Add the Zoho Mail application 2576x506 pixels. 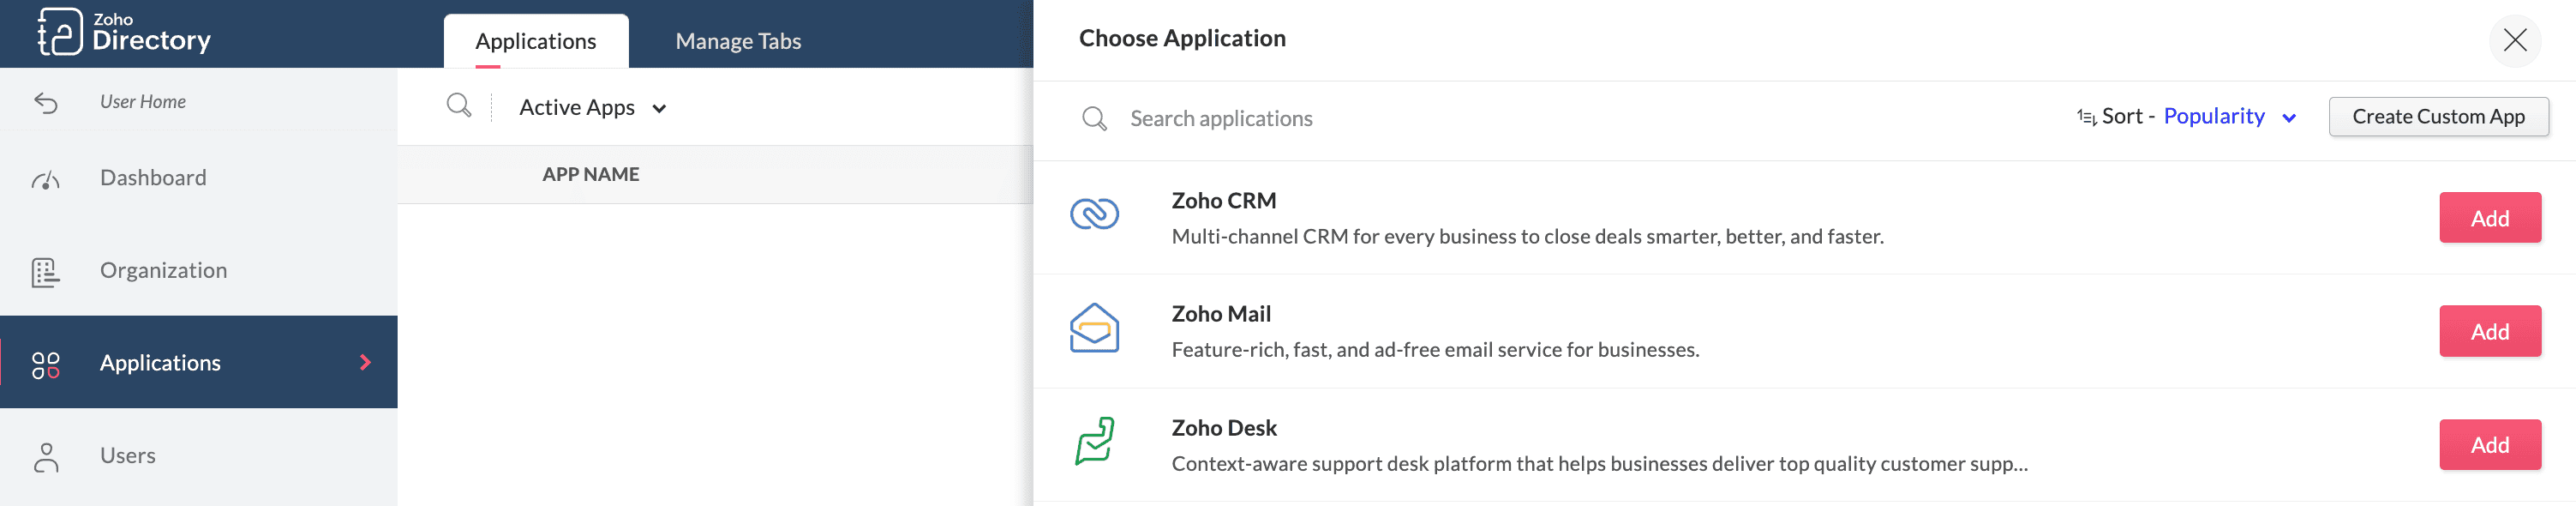click(2489, 331)
